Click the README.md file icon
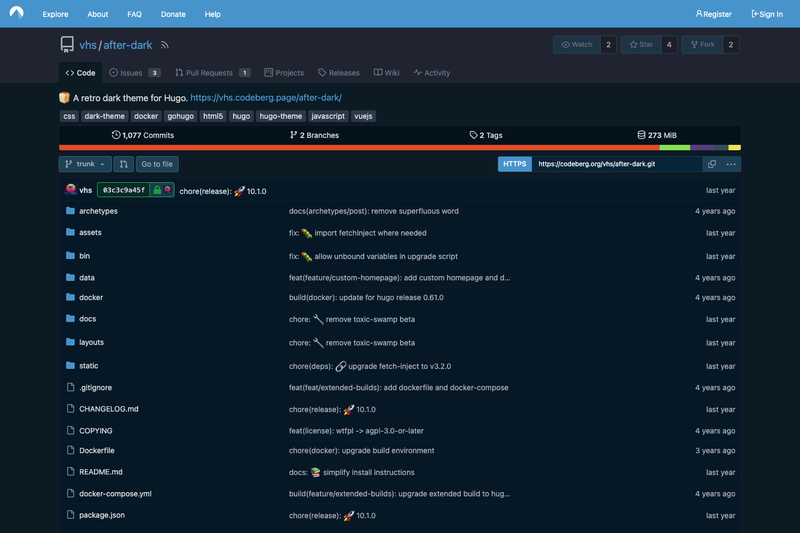The width and height of the screenshot is (800, 533). [70, 471]
